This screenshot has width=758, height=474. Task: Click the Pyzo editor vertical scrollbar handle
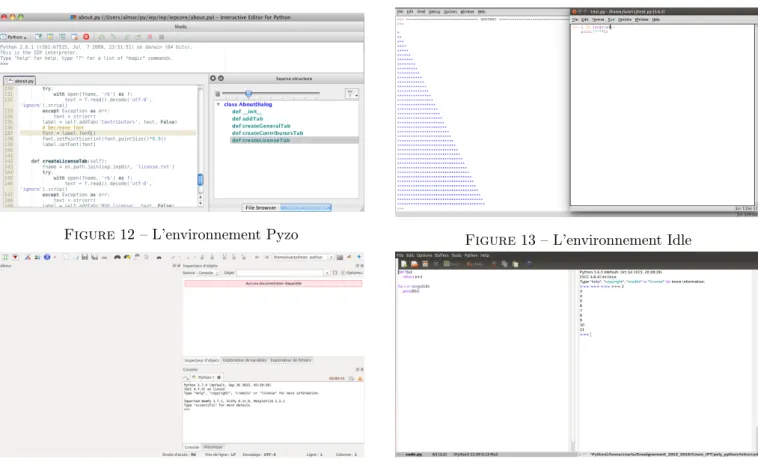tap(201, 180)
